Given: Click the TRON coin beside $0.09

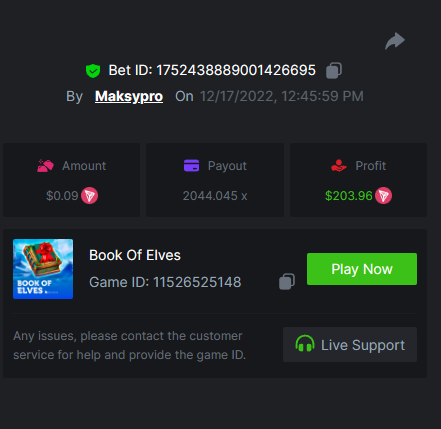Looking at the screenshot, I should (x=90, y=196).
